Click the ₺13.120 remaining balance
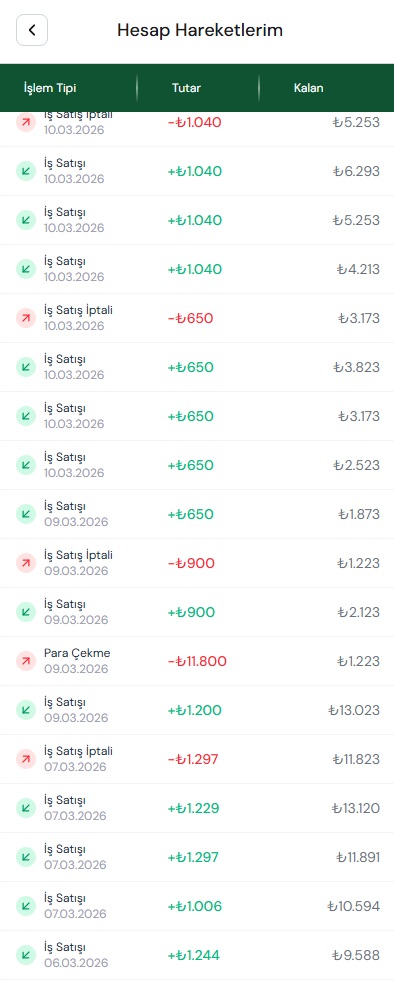 (x=354, y=808)
